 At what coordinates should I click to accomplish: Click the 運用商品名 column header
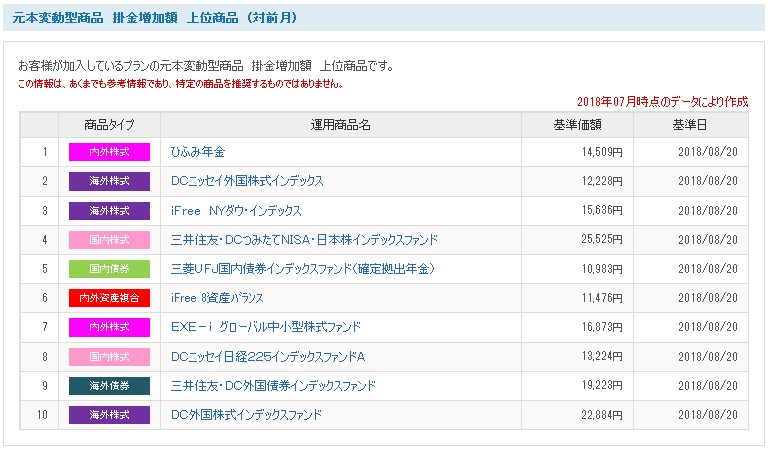click(340, 125)
